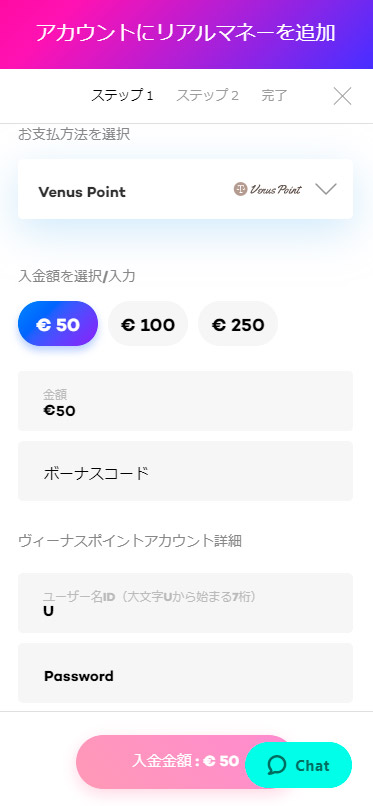Choose the € 100 deposit amount
The width and height of the screenshot is (373, 806).
[148, 324]
